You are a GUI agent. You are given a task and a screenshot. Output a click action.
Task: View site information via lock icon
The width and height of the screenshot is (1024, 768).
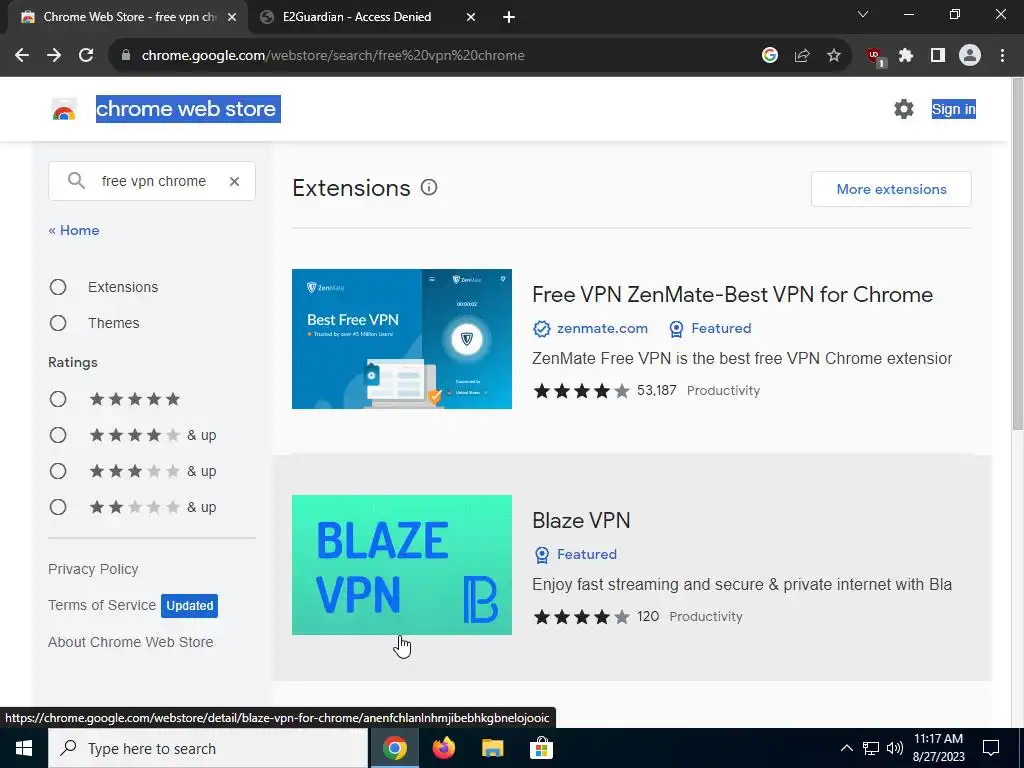tap(126, 56)
